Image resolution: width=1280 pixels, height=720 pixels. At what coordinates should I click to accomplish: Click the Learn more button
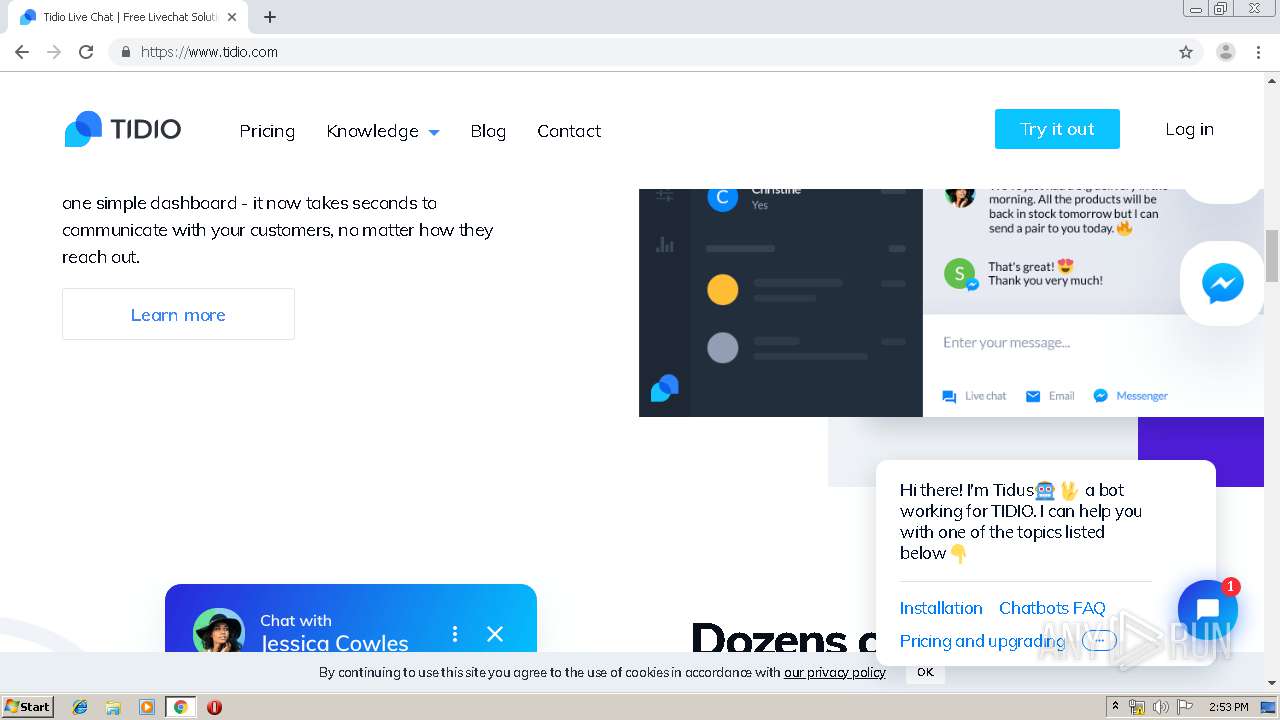[x=178, y=314]
